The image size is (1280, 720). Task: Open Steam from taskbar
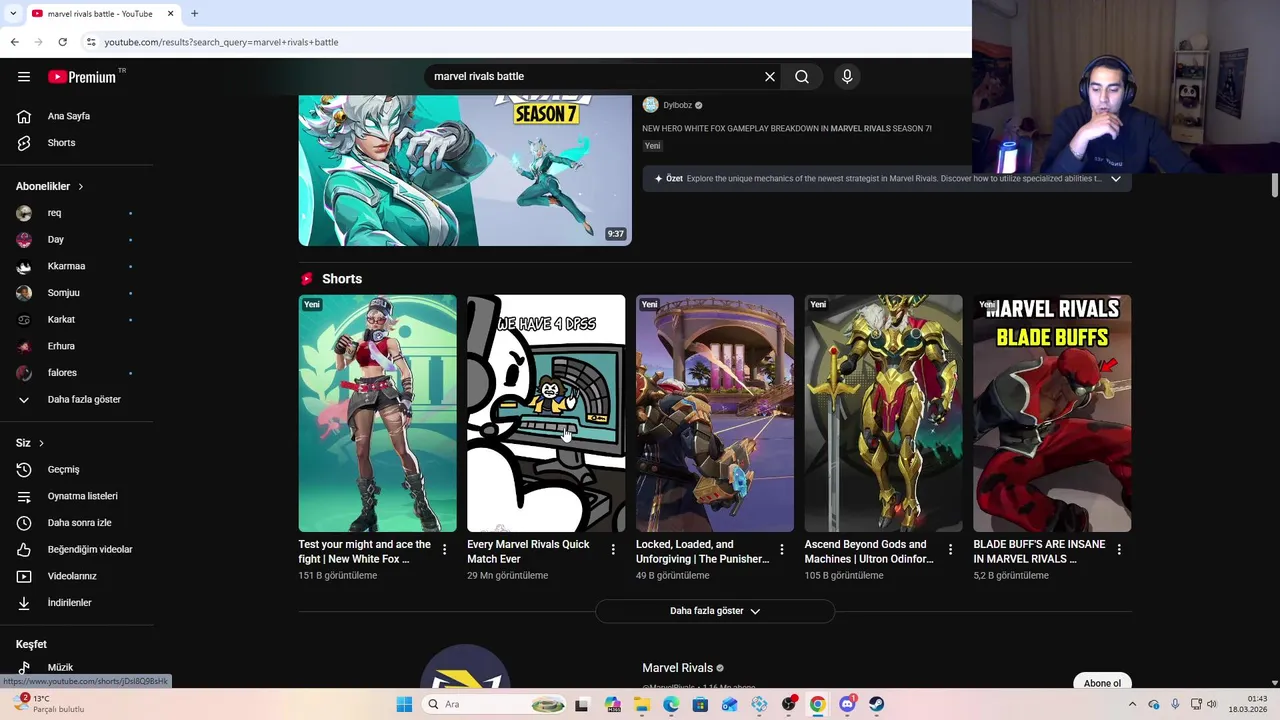(876, 704)
